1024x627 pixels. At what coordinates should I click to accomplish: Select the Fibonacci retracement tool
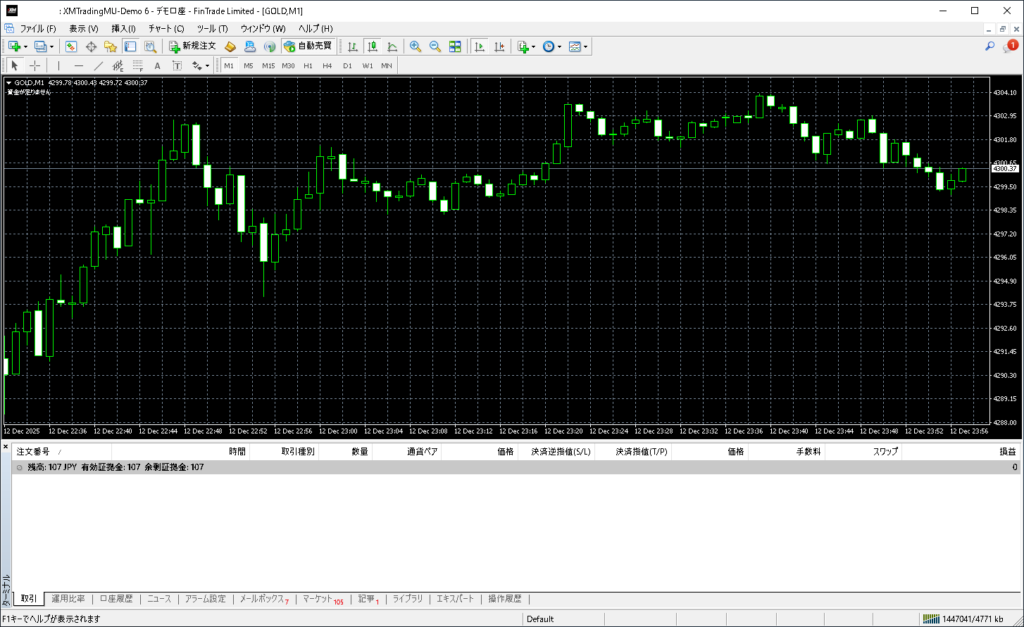point(136,66)
